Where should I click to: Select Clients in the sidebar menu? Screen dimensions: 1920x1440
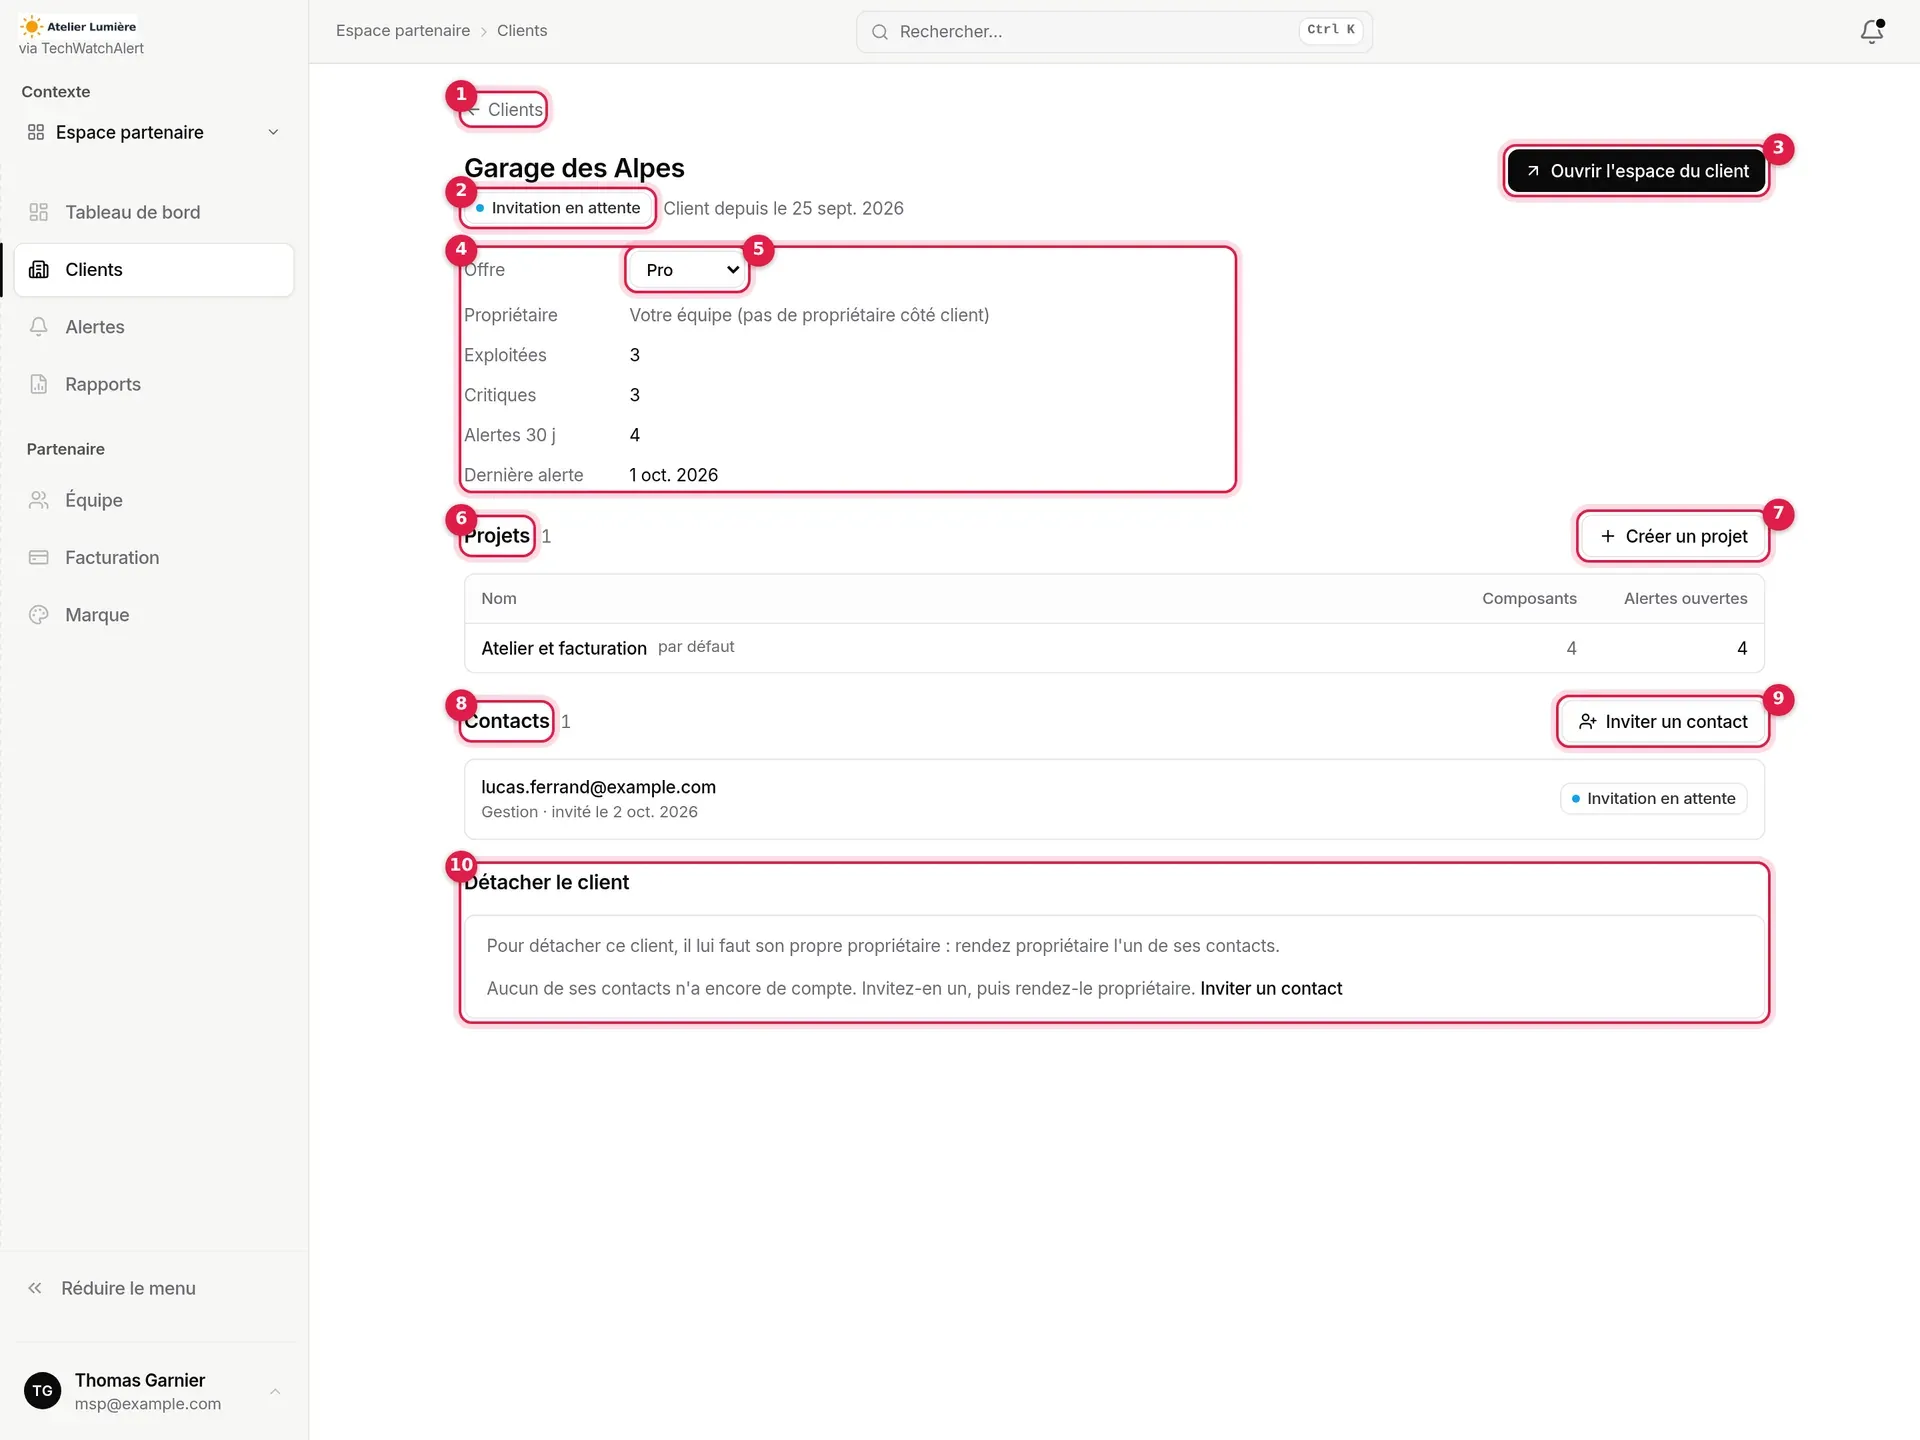coord(154,270)
